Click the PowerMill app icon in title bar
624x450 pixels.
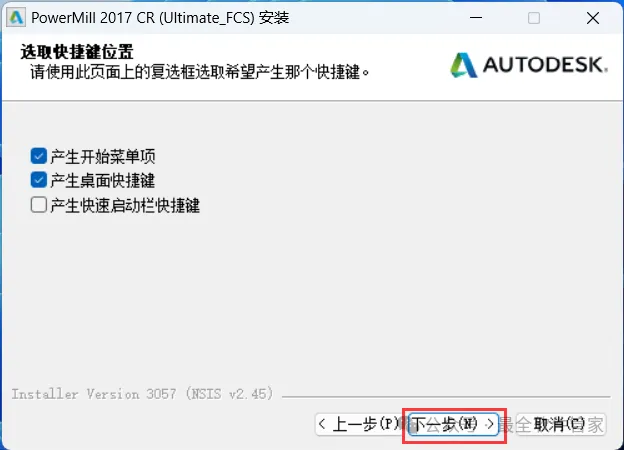click(16, 18)
